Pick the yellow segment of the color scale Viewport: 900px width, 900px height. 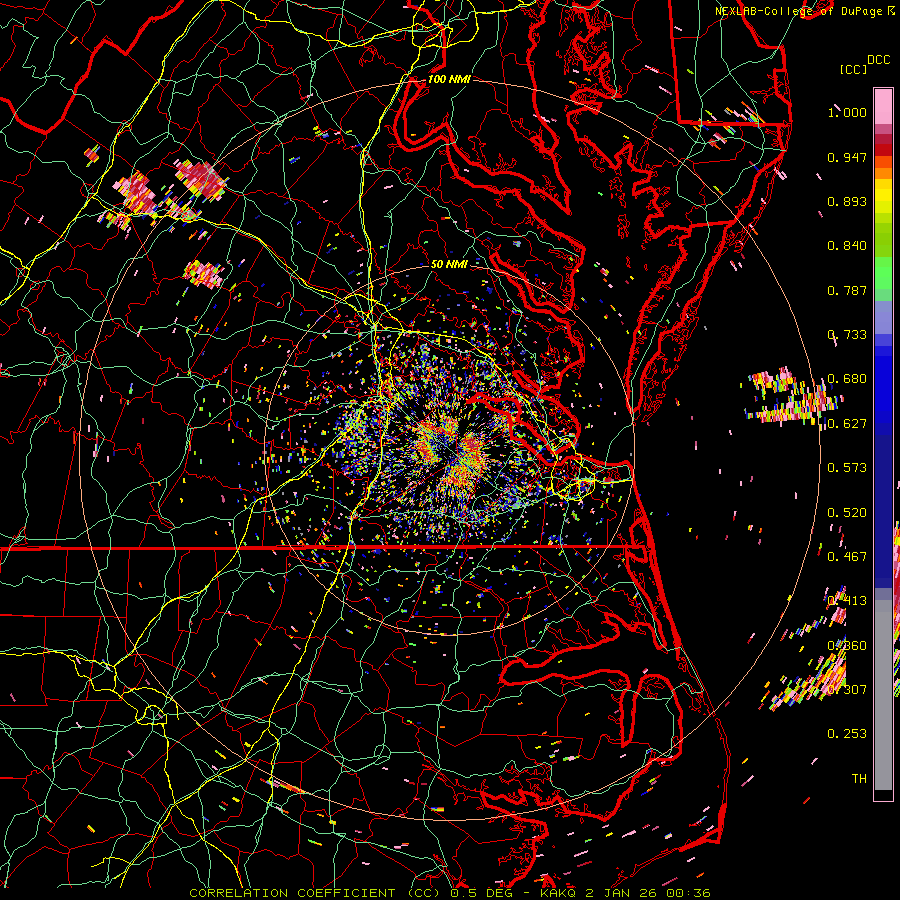tap(883, 197)
